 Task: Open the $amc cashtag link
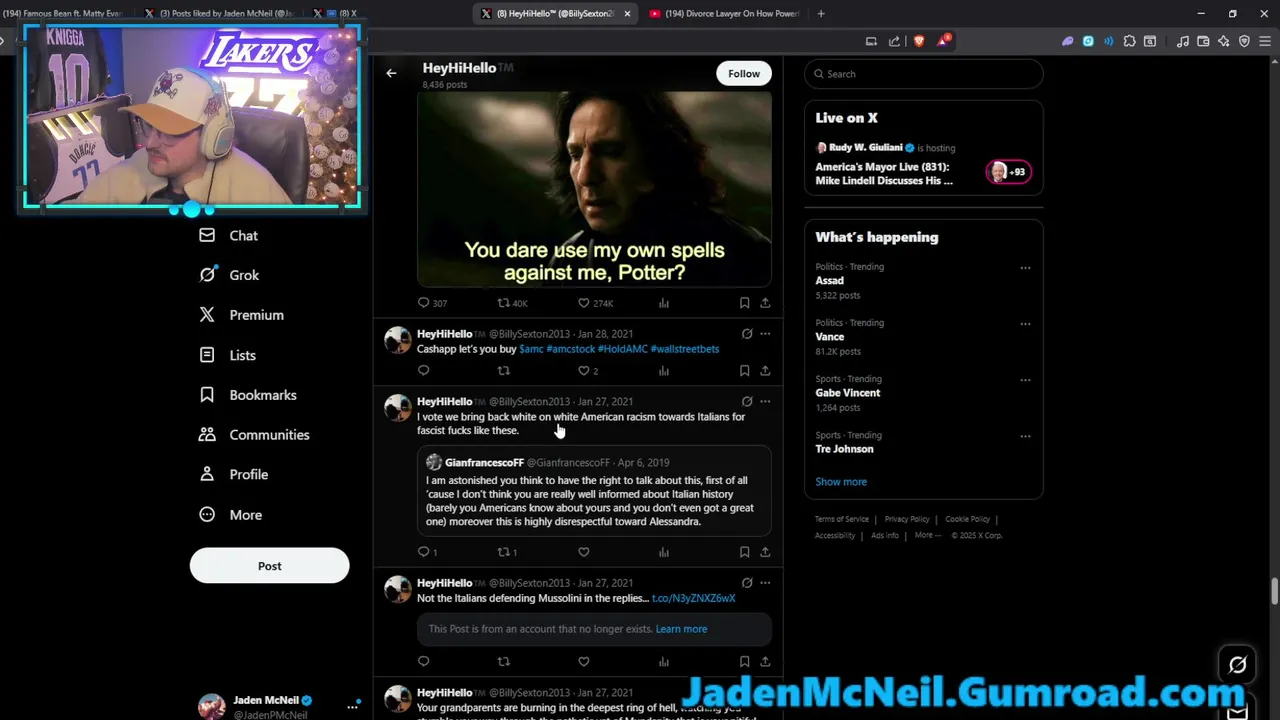531,349
